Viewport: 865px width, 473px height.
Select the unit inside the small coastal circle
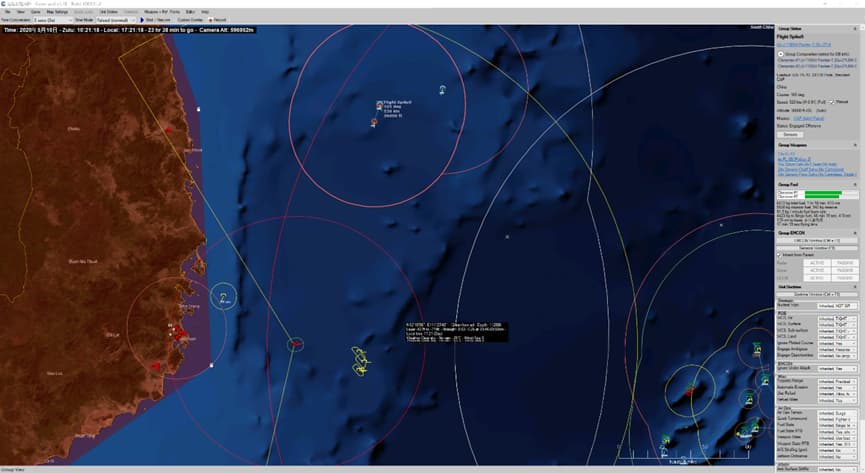pyautogui.click(x=223, y=297)
